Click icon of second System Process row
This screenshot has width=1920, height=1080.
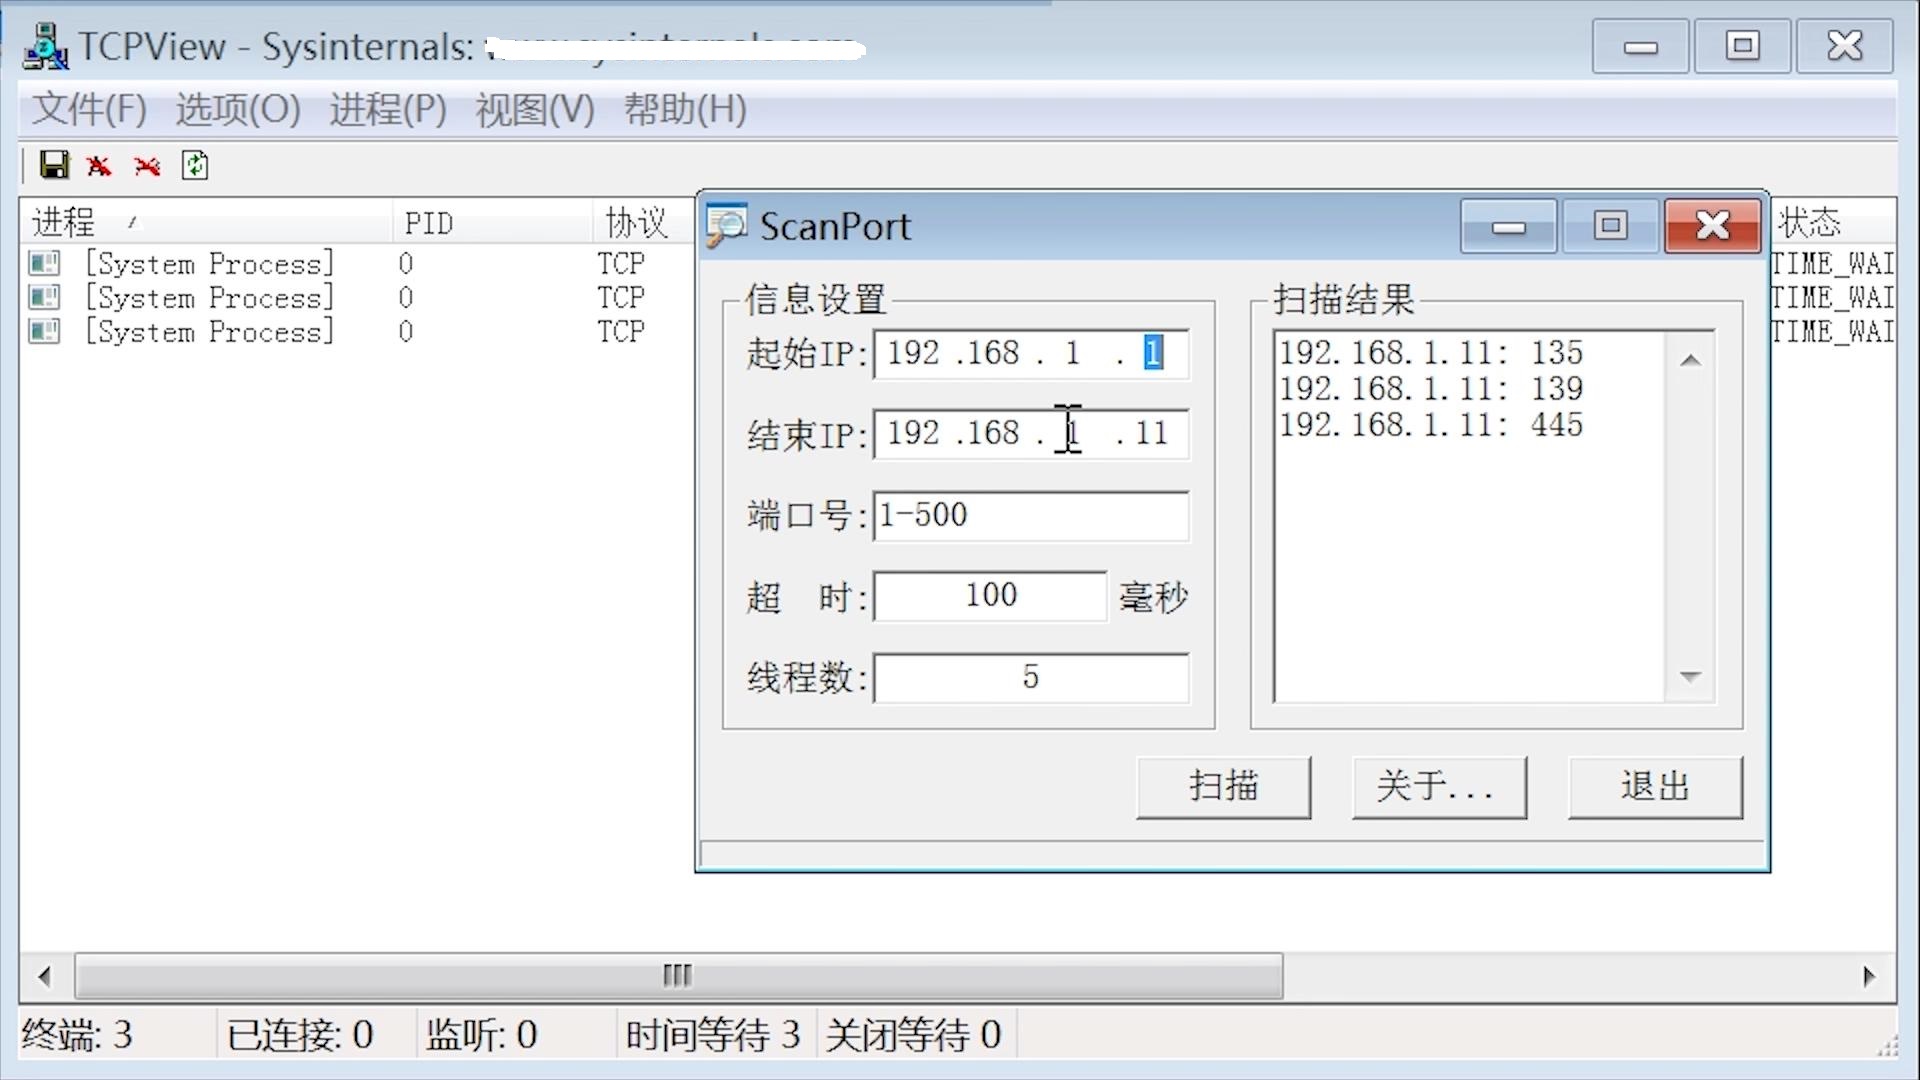44,298
